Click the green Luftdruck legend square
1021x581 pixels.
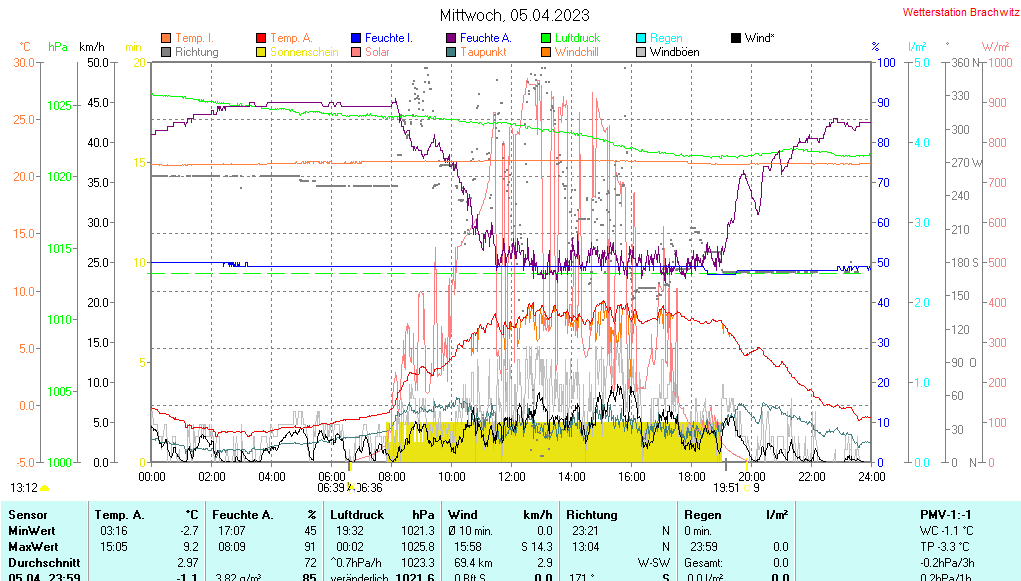[546, 38]
